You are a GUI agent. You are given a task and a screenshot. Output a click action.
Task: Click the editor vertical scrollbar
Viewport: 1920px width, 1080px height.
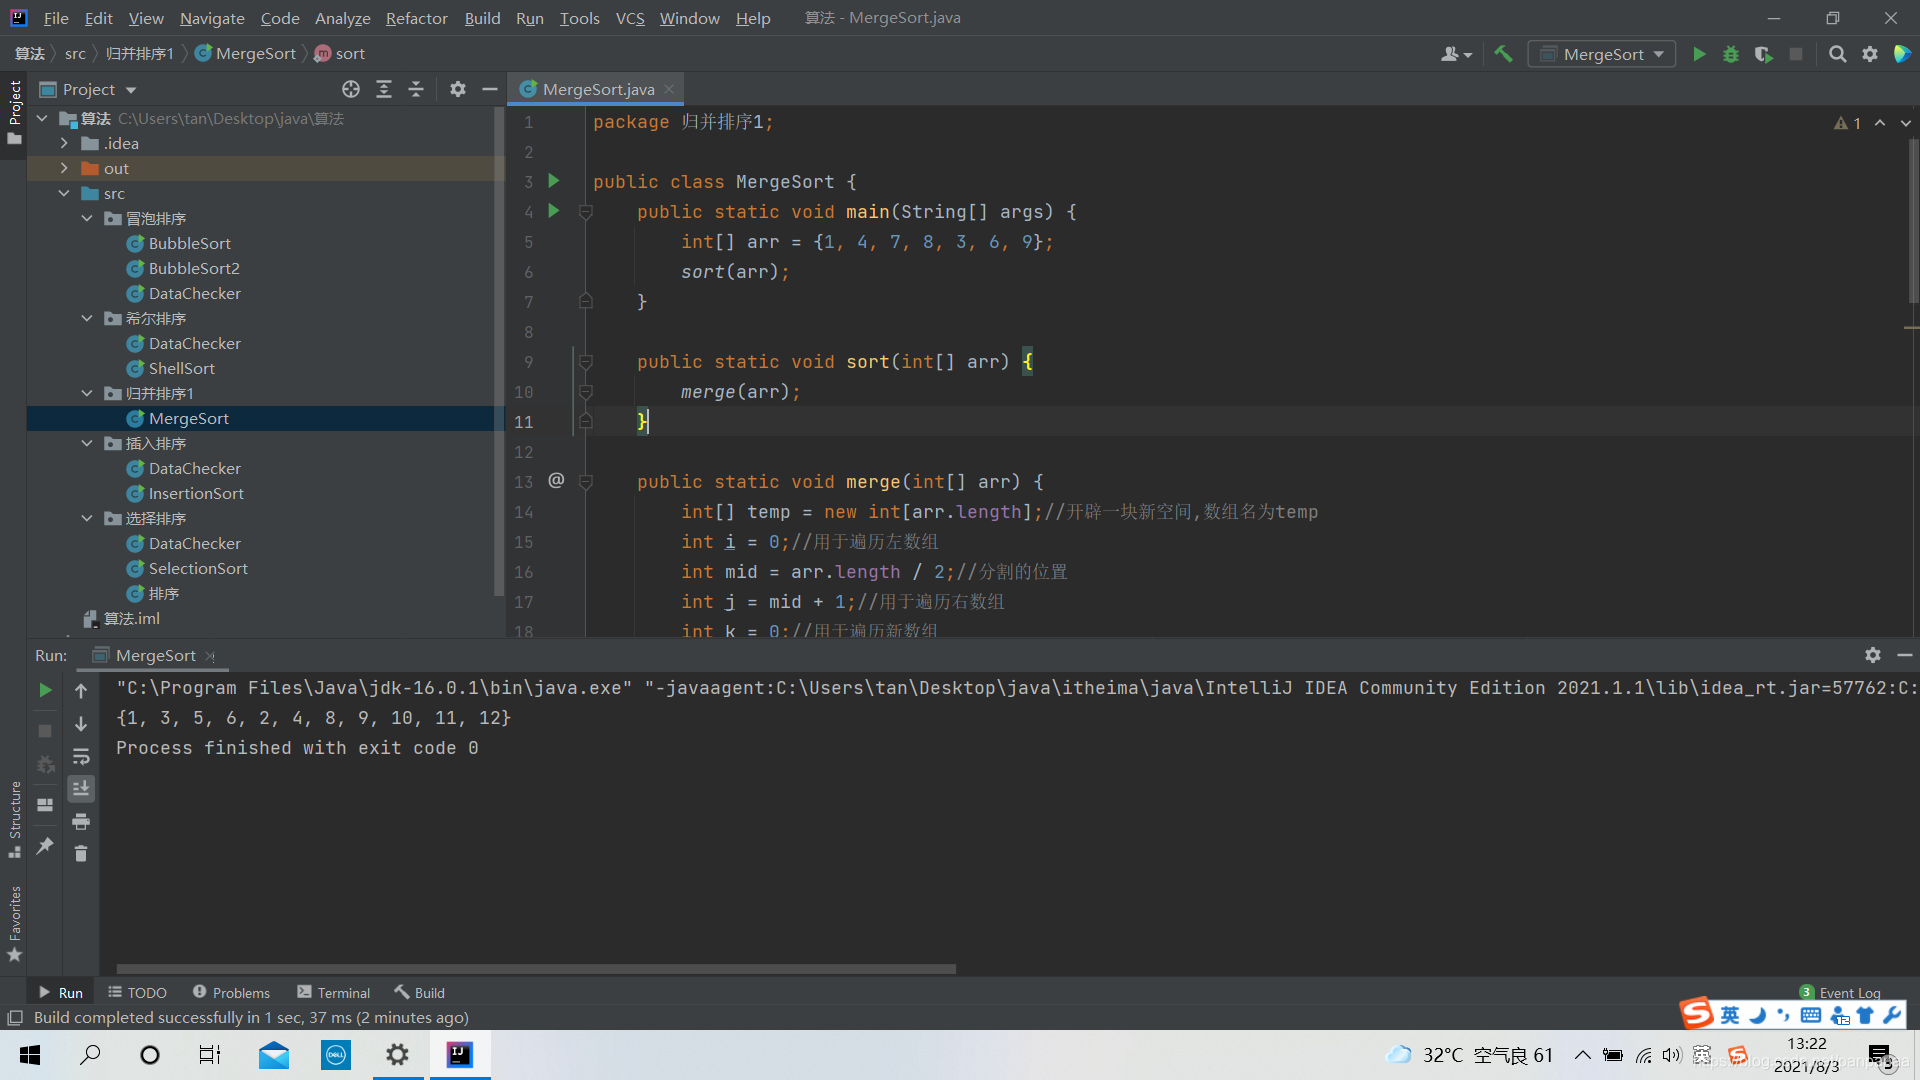(1912, 220)
